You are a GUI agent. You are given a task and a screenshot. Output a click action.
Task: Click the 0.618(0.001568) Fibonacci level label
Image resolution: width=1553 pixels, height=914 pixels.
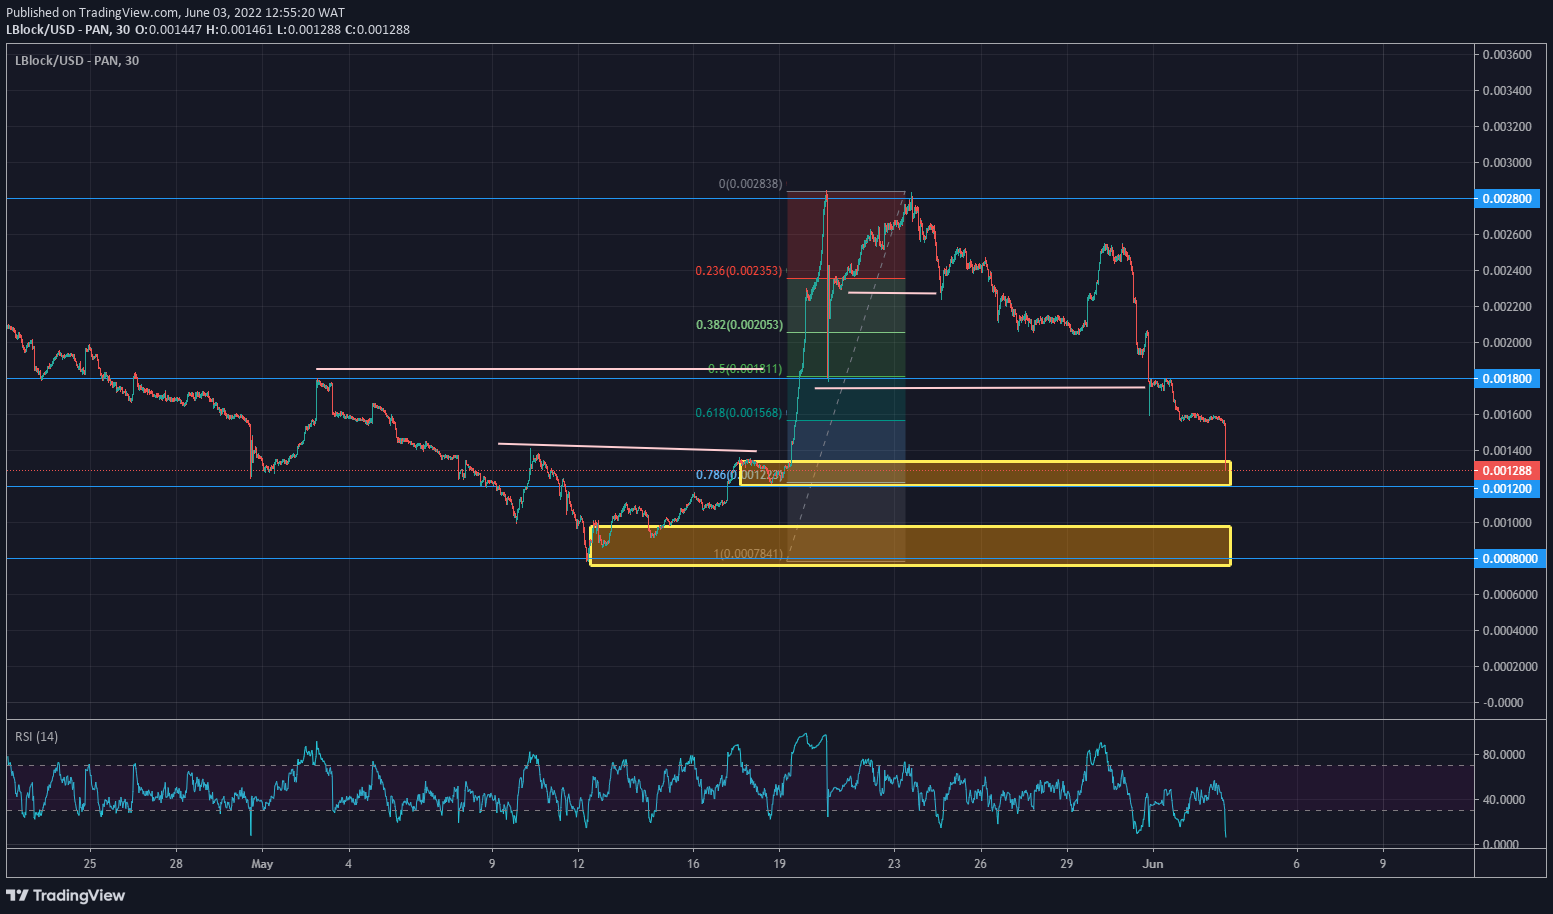tap(739, 413)
